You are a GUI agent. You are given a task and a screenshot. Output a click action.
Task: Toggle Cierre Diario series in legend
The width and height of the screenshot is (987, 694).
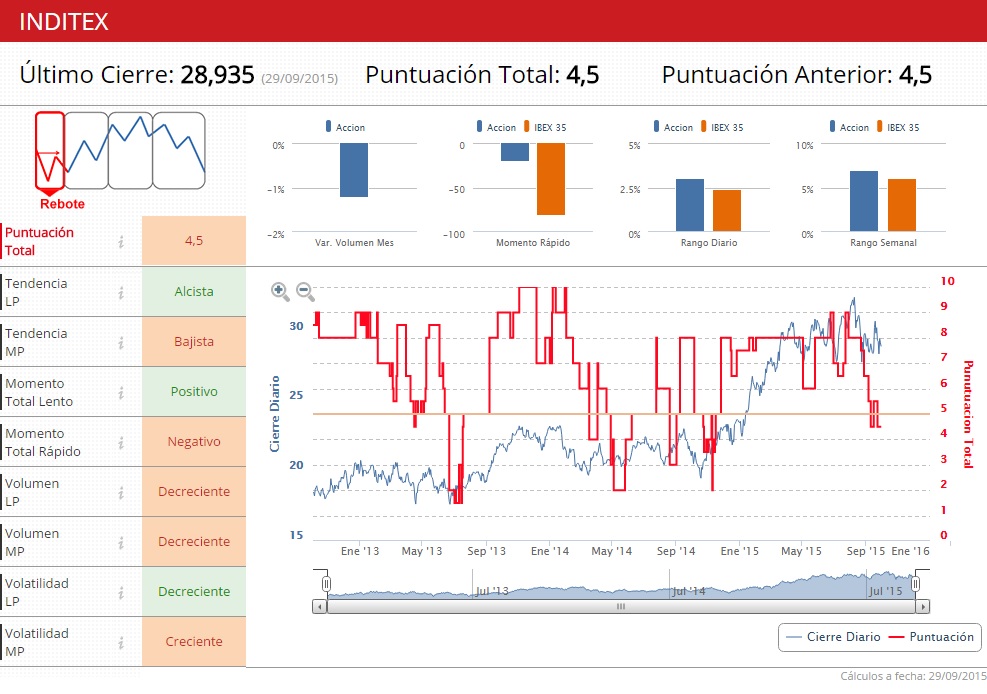pos(833,637)
